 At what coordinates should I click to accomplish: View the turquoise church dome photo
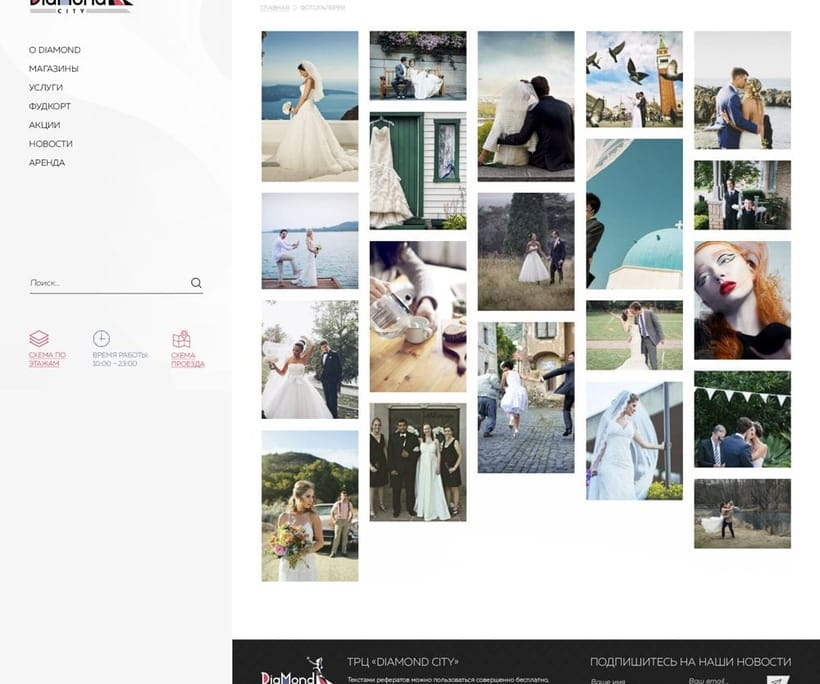pos(634,214)
